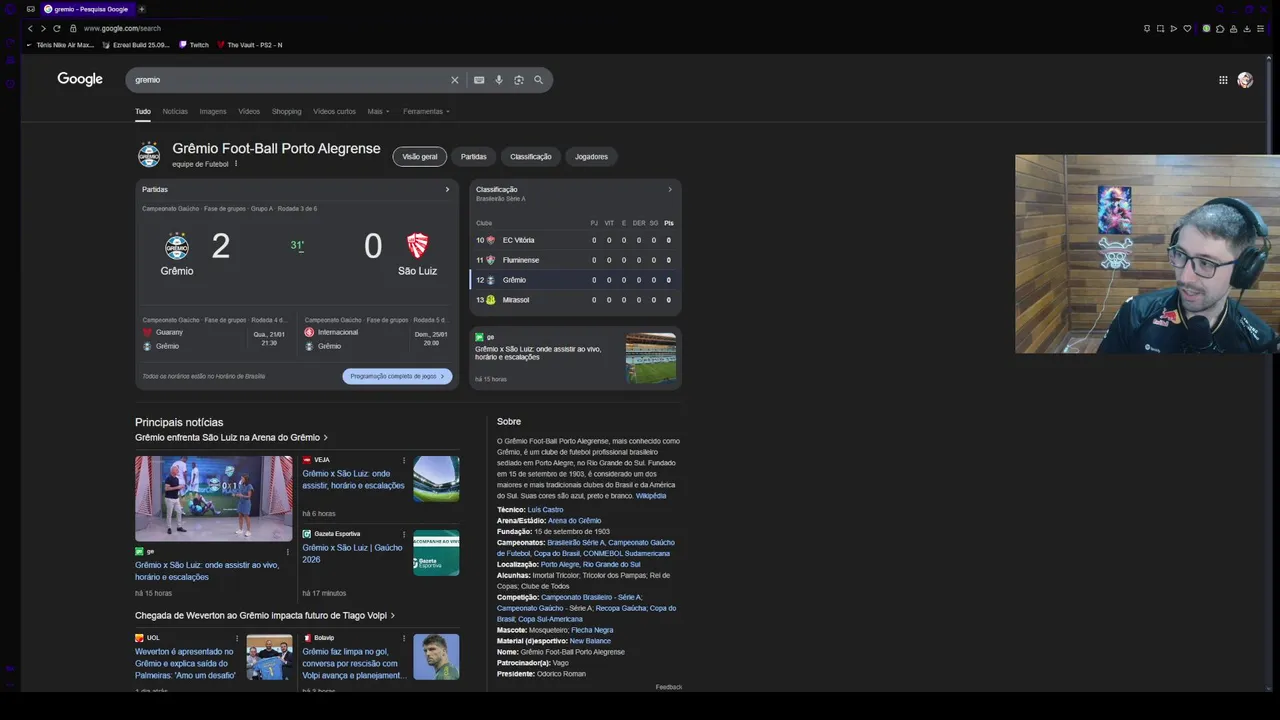
Task: Open the on-screen keyboard input tool
Action: tap(479, 80)
